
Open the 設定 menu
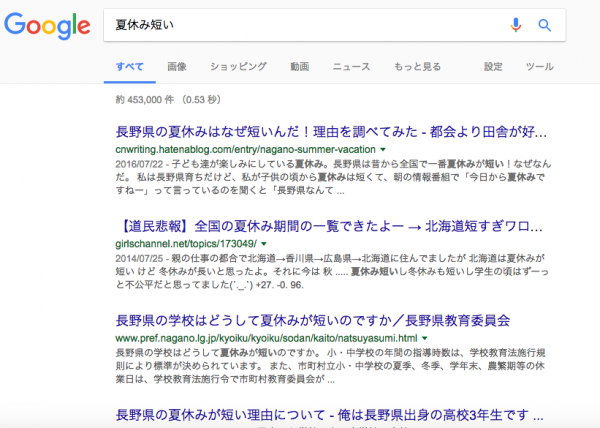[x=493, y=67]
